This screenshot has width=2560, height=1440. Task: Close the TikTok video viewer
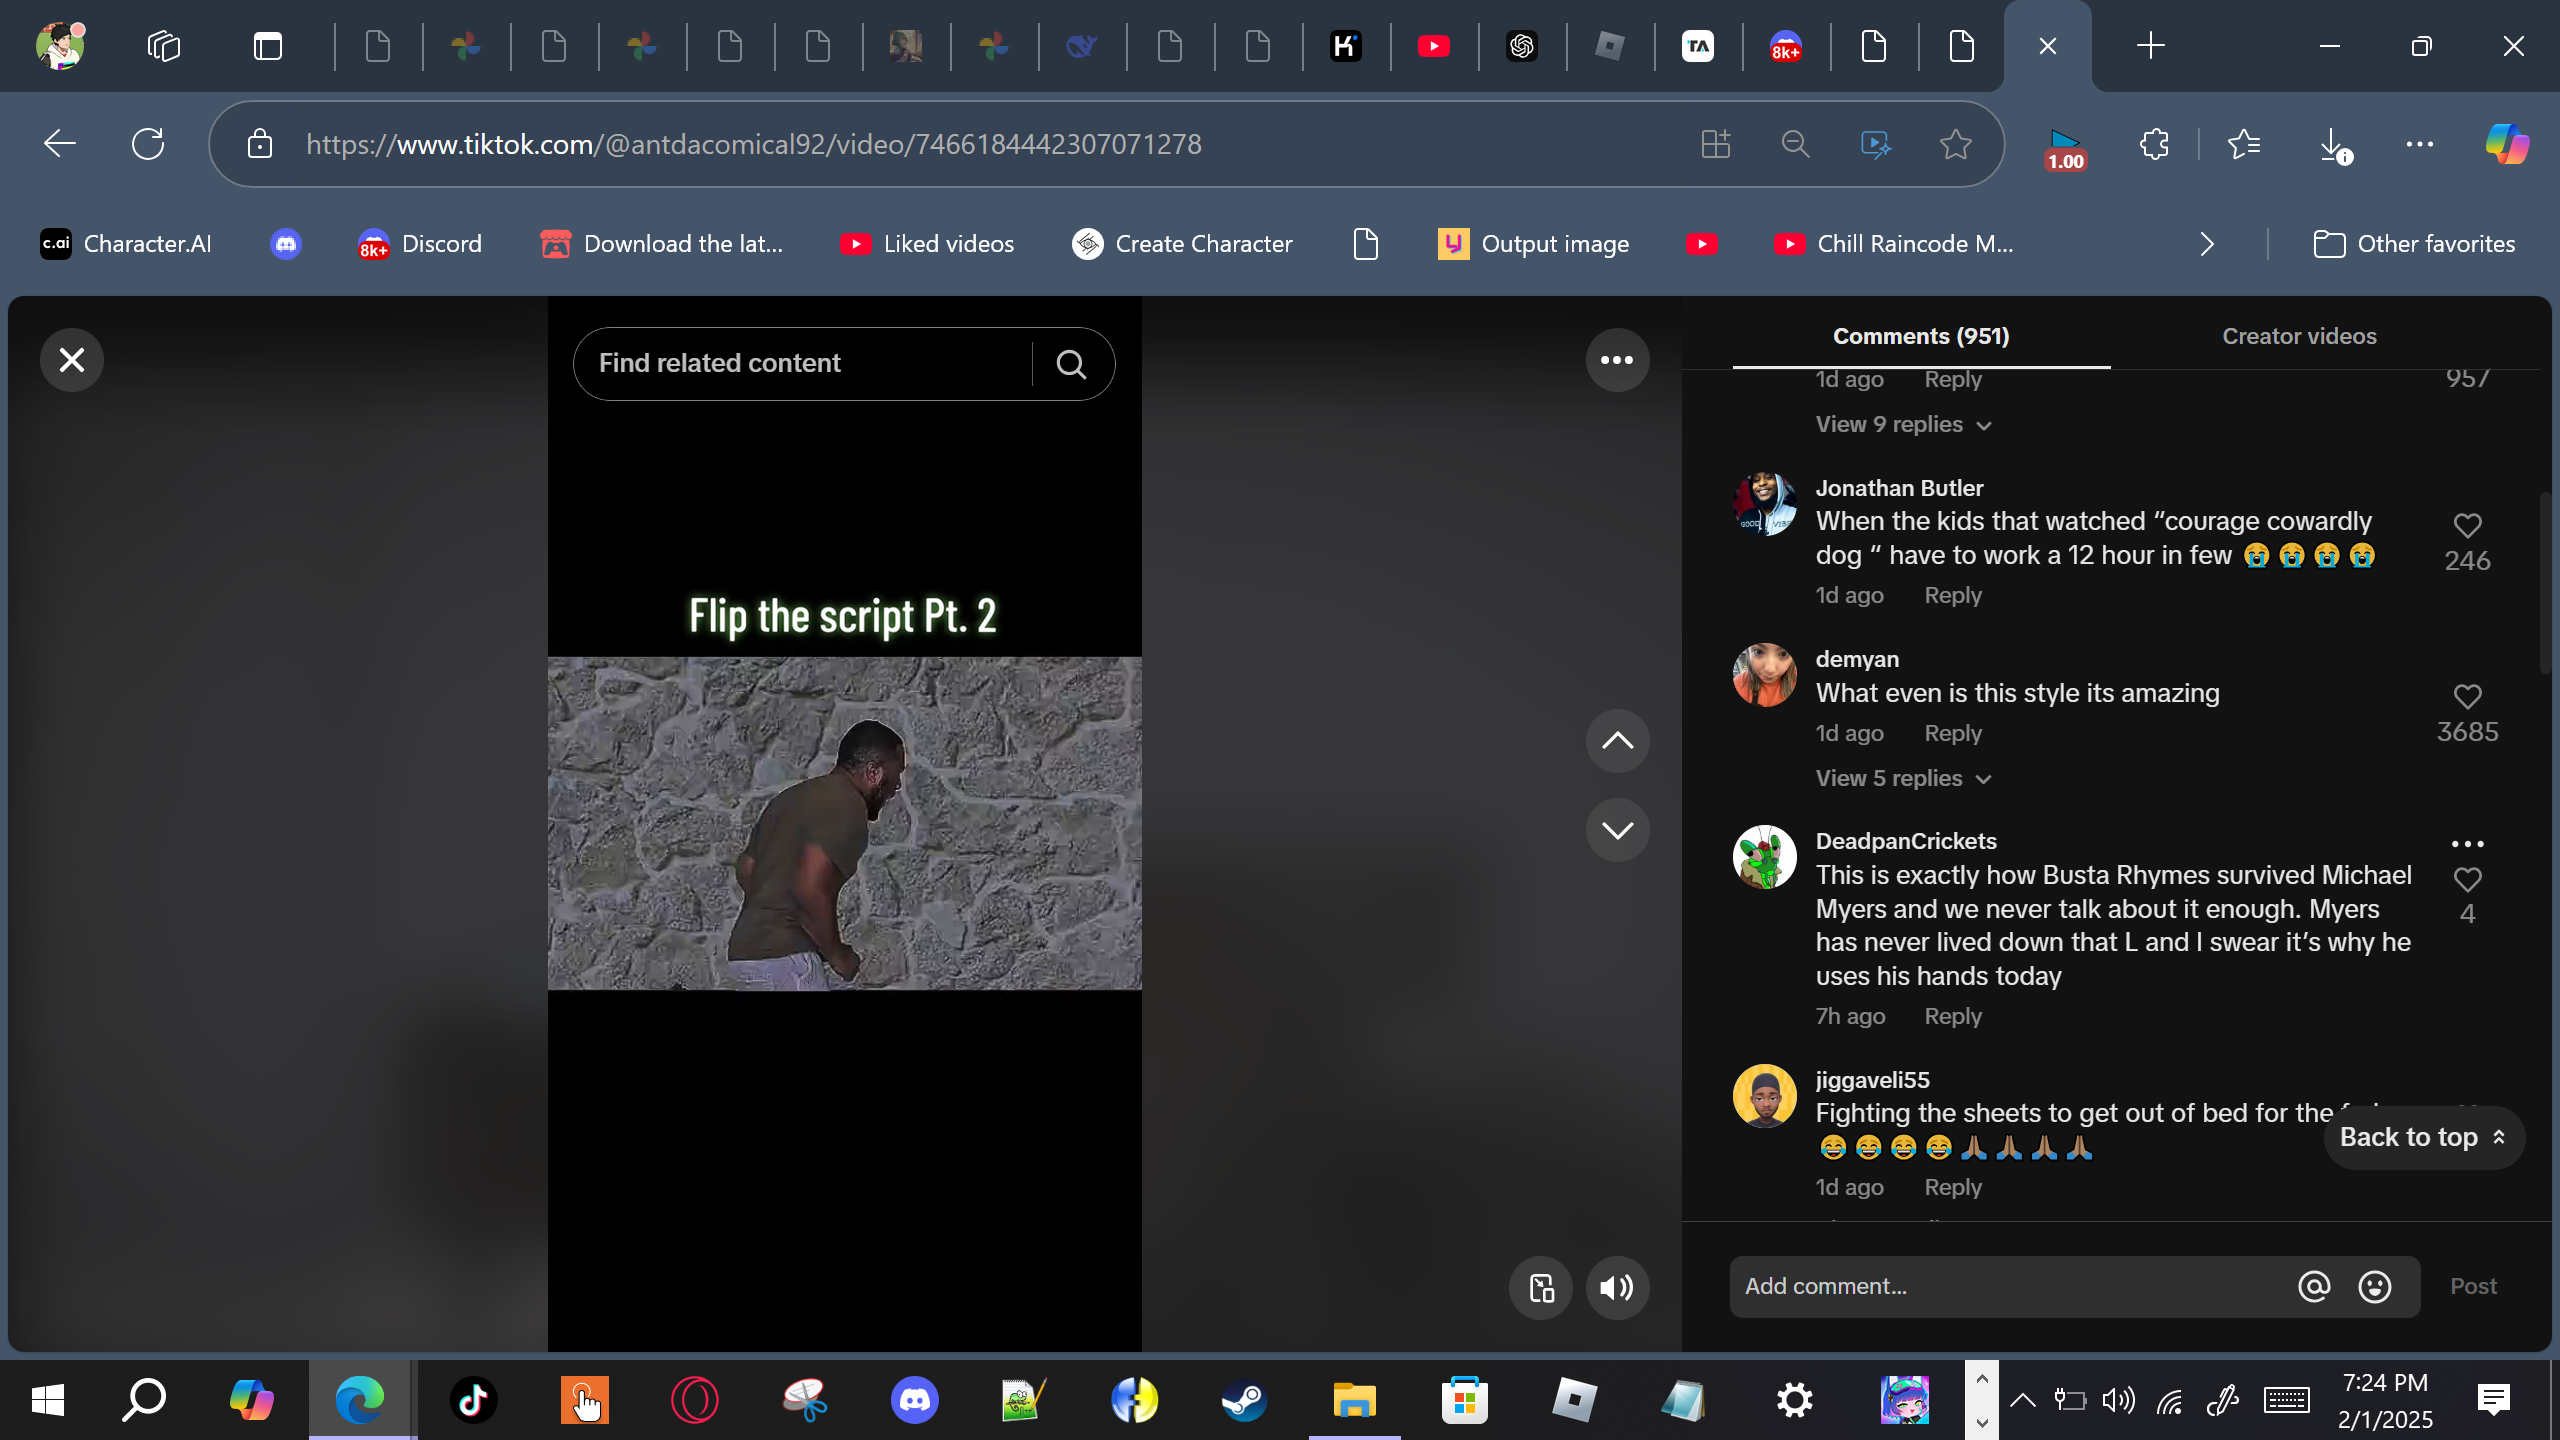click(x=71, y=360)
